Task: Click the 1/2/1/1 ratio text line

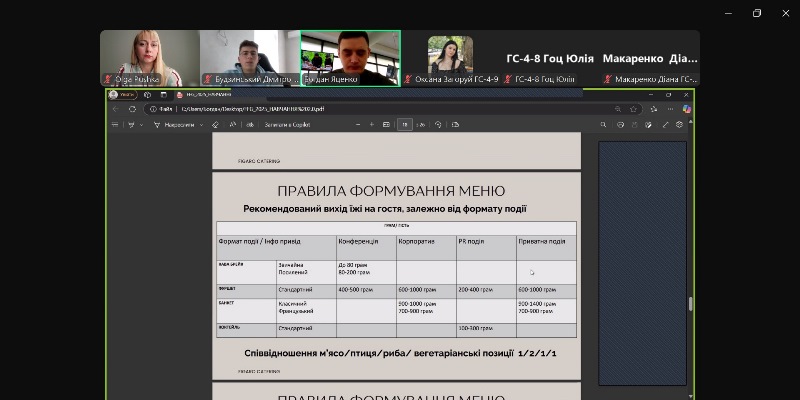Action: [x=400, y=353]
